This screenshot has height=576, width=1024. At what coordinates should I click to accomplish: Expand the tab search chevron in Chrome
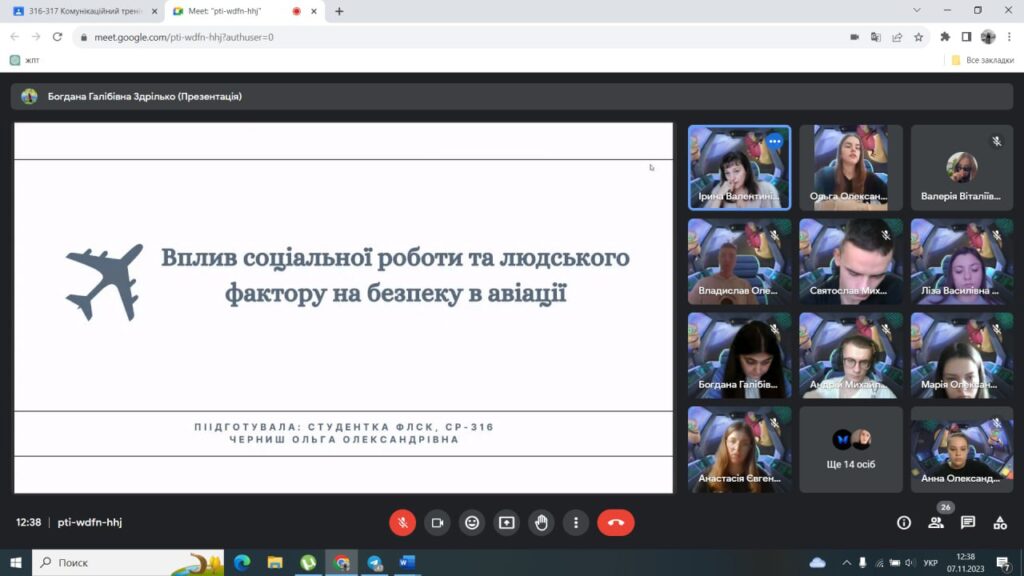[x=917, y=10]
